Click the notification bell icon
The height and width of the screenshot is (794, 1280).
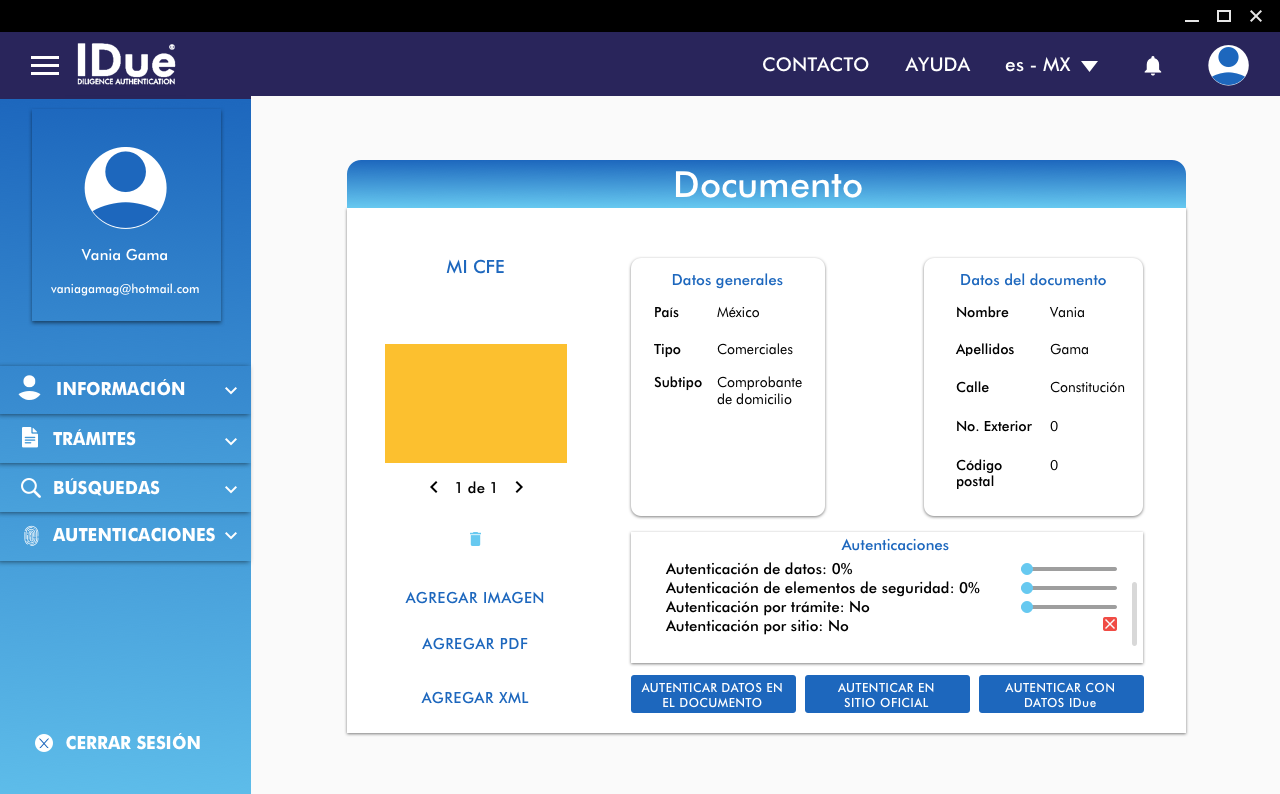click(x=1152, y=66)
